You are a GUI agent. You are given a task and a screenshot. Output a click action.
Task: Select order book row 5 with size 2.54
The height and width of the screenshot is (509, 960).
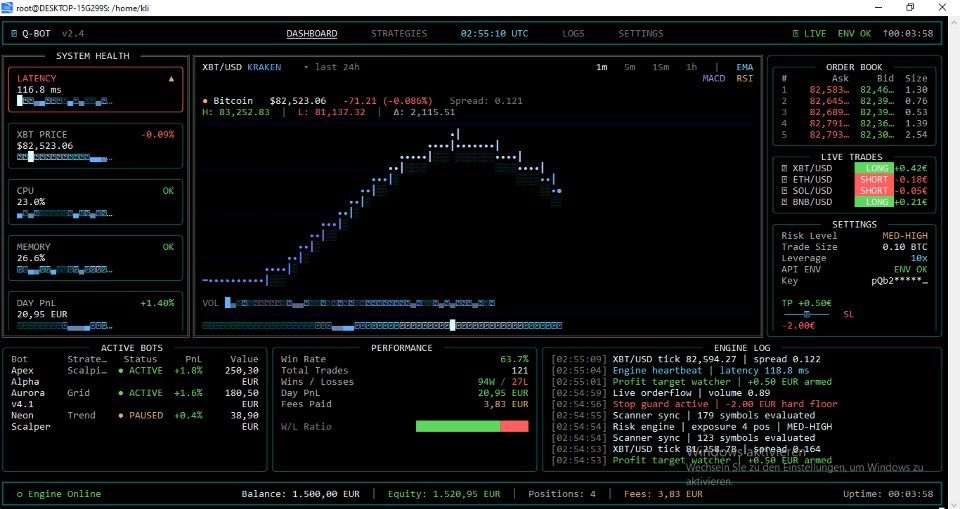point(854,135)
